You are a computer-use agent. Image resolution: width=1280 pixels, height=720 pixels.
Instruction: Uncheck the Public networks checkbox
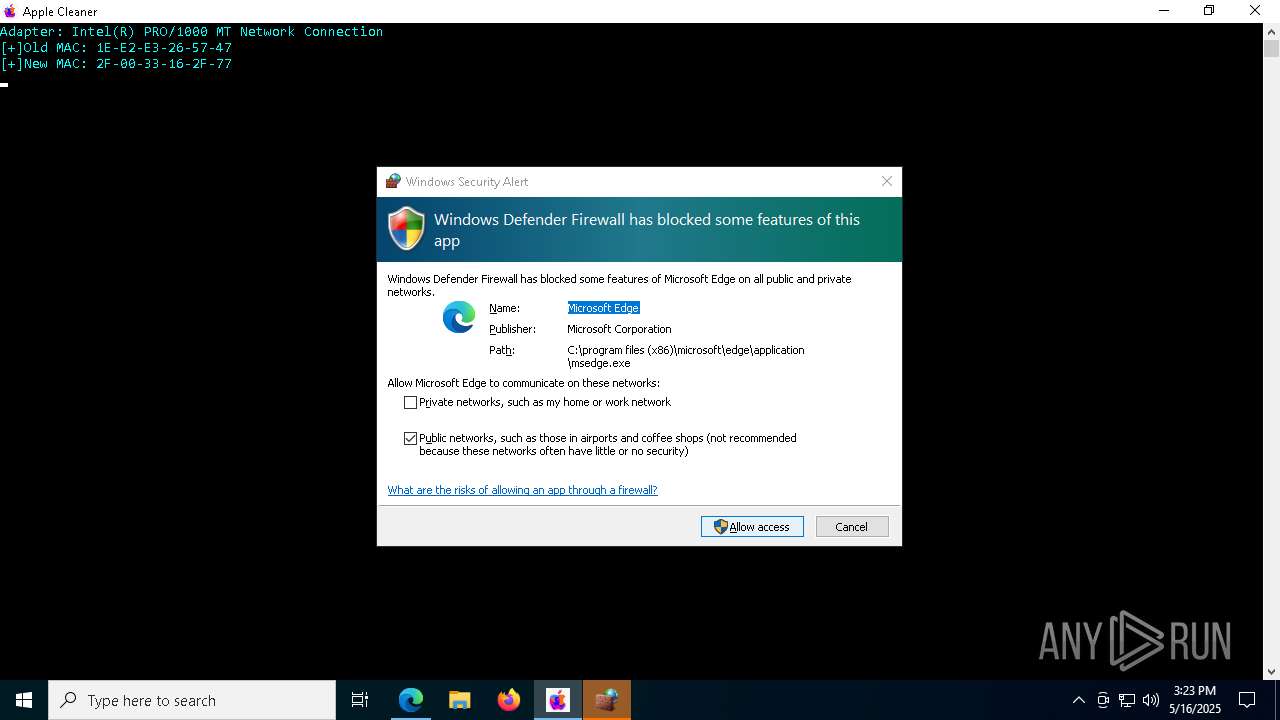pos(410,438)
